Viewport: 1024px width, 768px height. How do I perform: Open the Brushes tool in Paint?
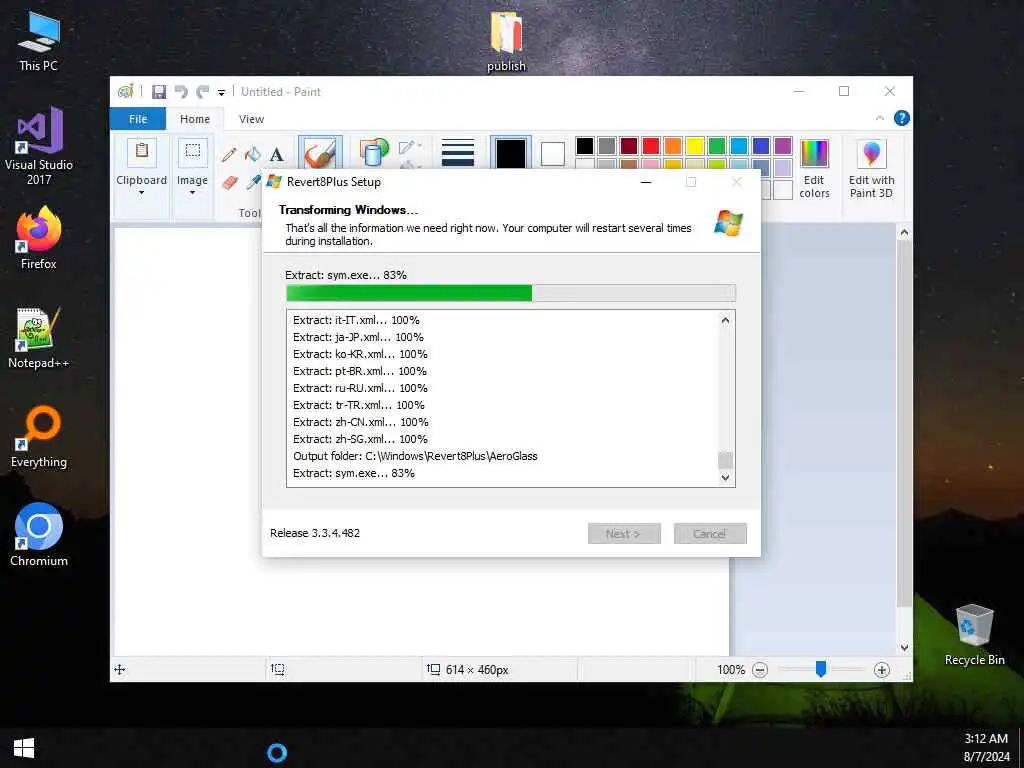tap(320, 152)
